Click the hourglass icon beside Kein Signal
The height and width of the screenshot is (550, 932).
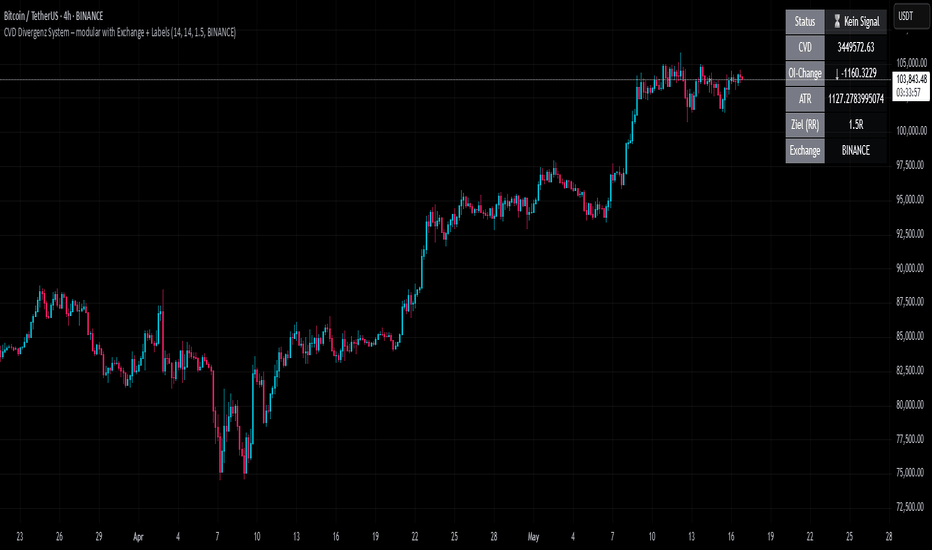tap(837, 21)
